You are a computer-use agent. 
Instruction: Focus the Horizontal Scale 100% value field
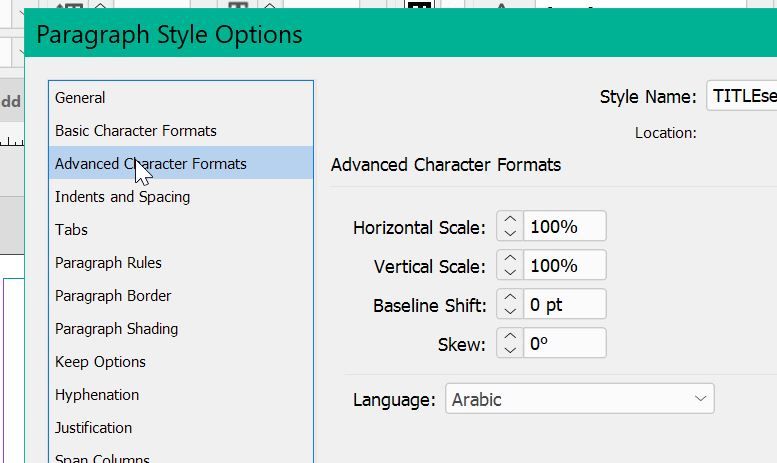564,227
